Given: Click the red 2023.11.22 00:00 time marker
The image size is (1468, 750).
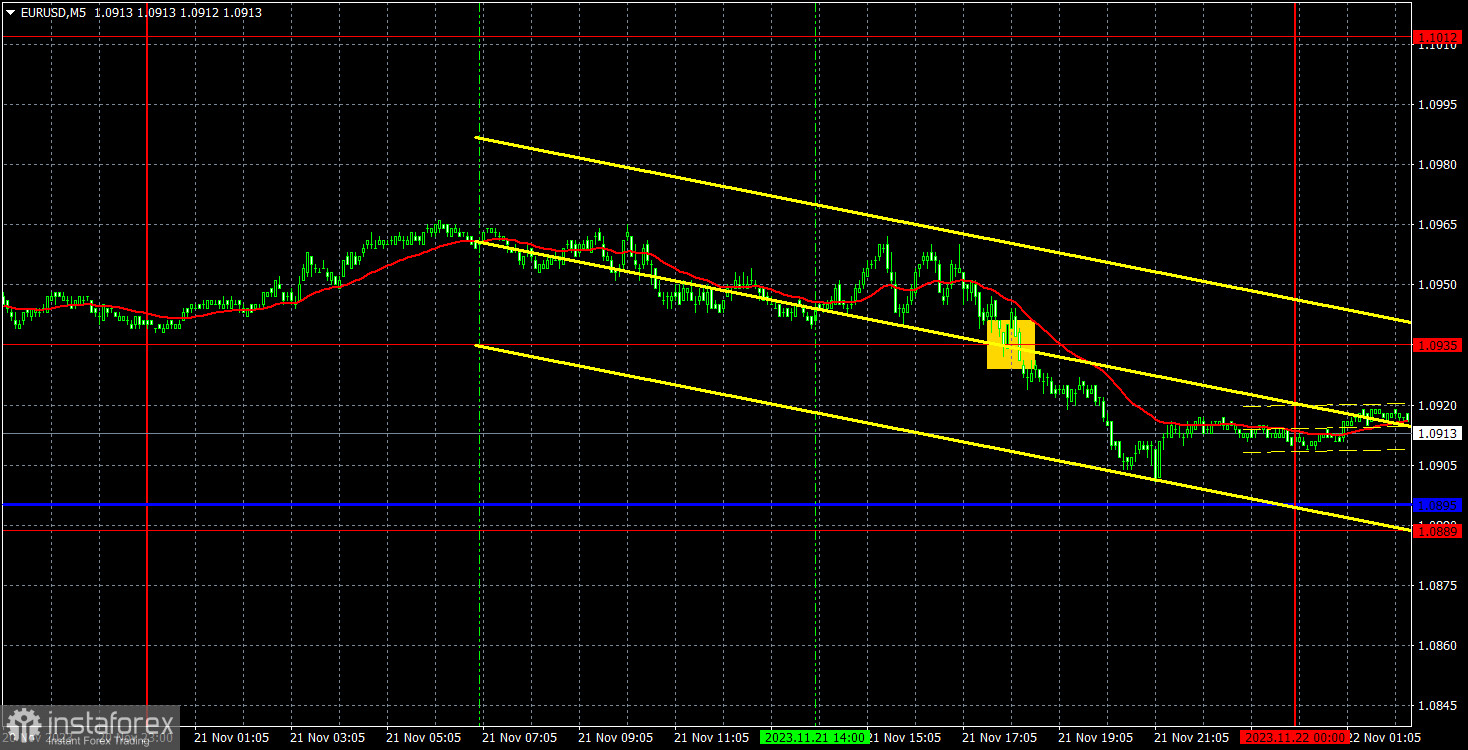Looking at the screenshot, I should [1294, 737].
